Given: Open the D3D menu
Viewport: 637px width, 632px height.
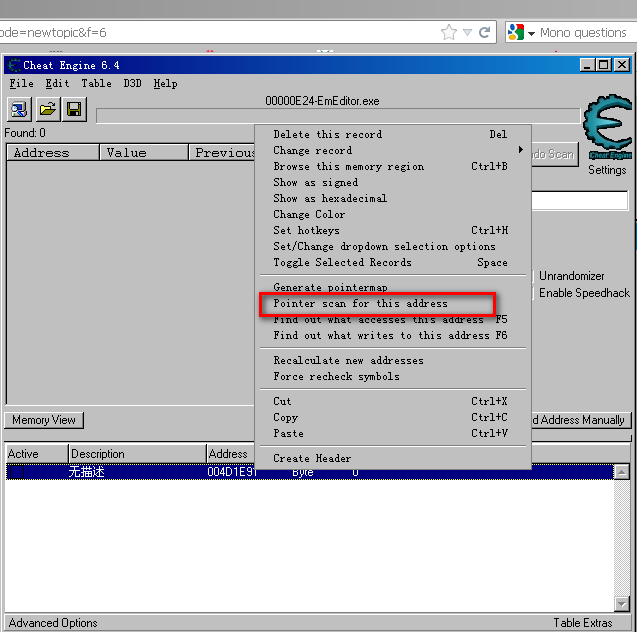Looking at the screenshot, I should point(132,83).
